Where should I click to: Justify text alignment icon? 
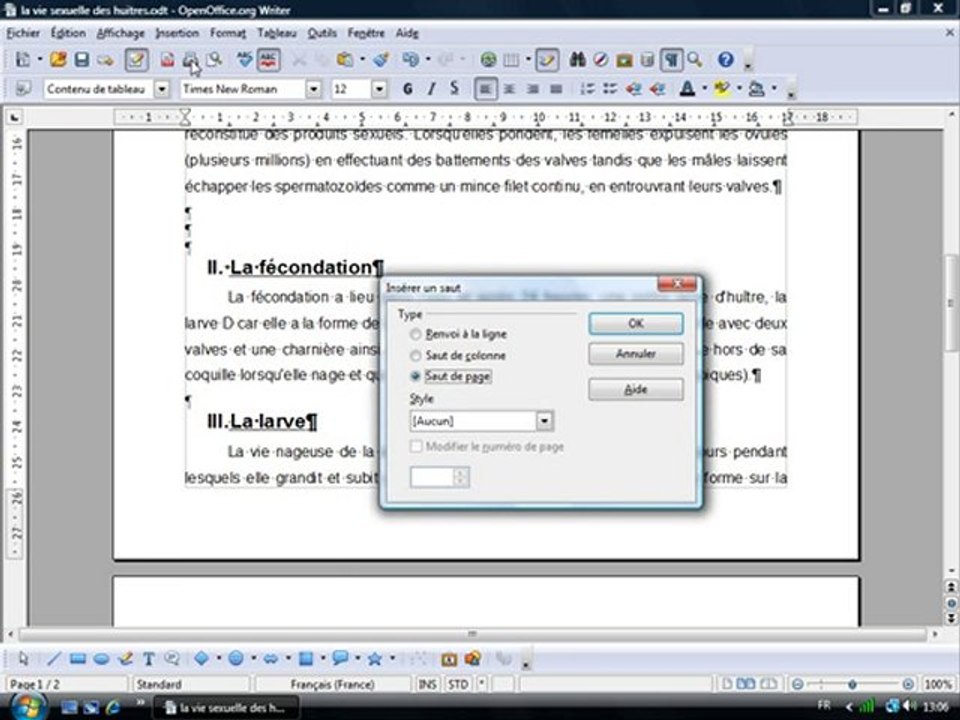point(556,89)
